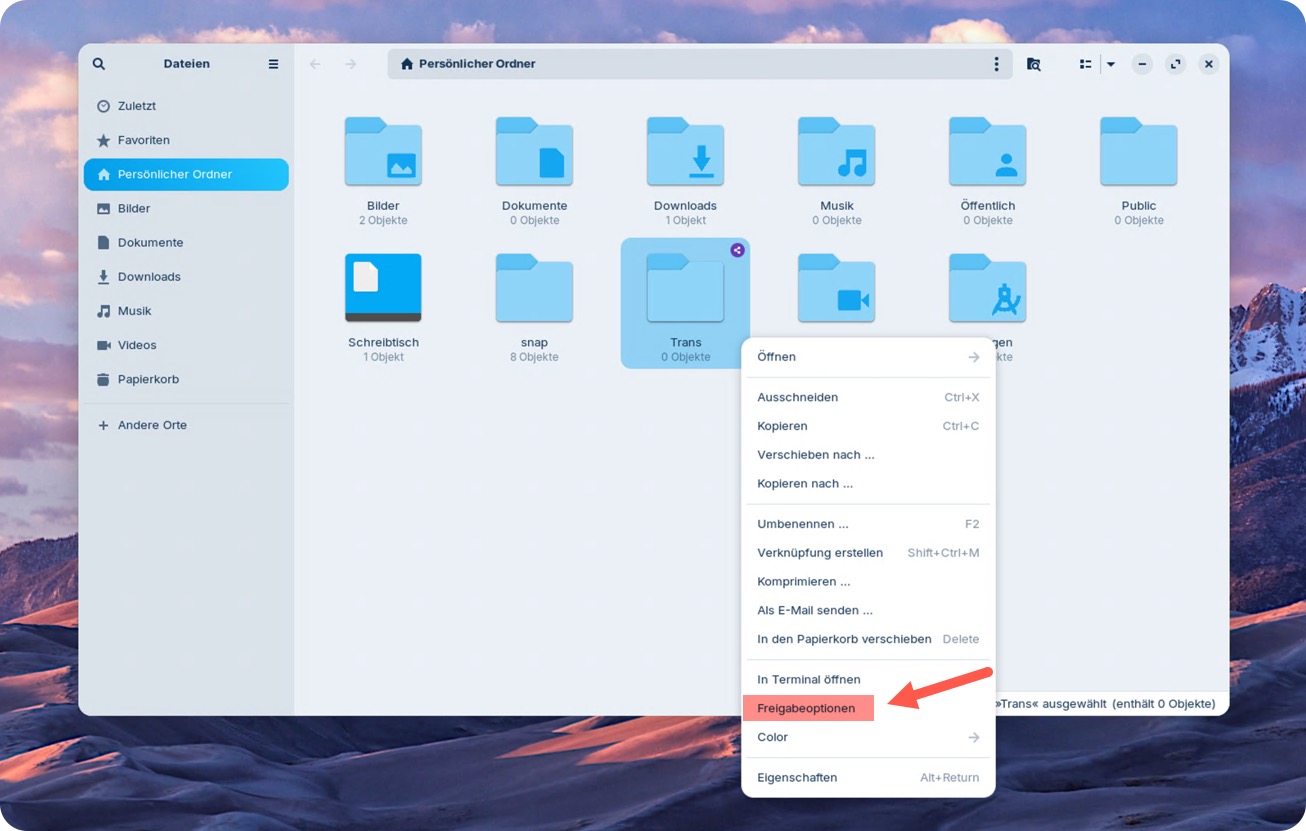Switch to list view using the toolbar icon

click(x=1085, y=63)
